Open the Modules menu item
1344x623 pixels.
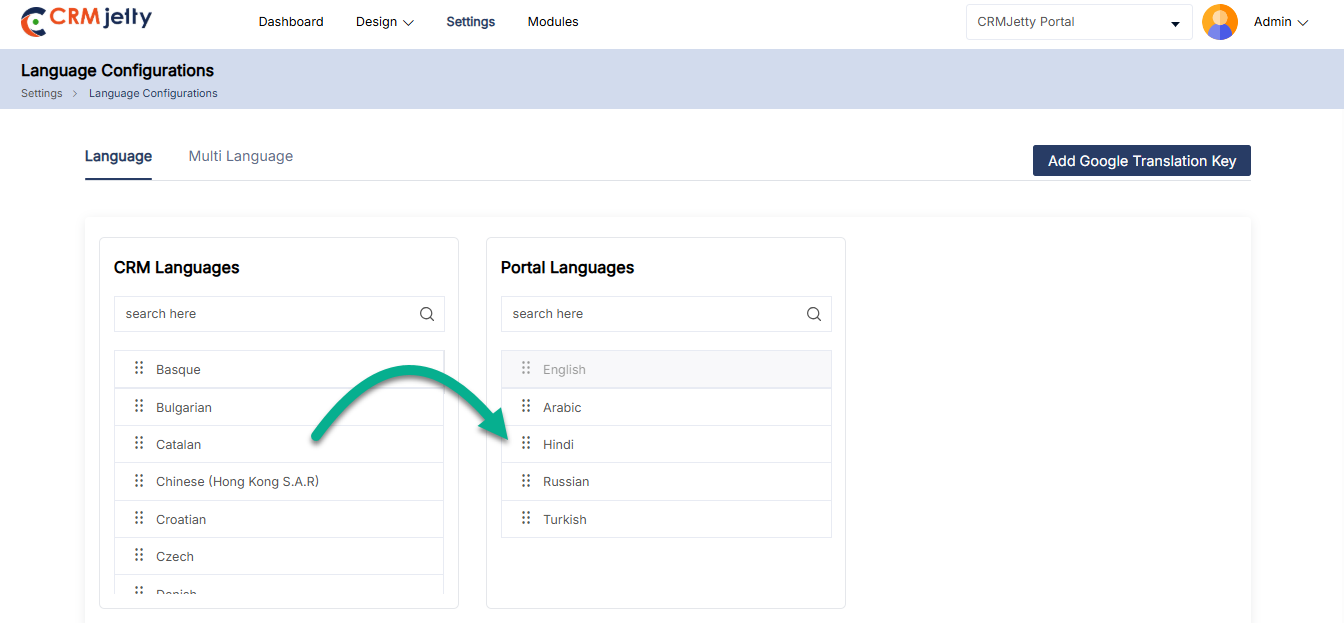pos(553,22)
